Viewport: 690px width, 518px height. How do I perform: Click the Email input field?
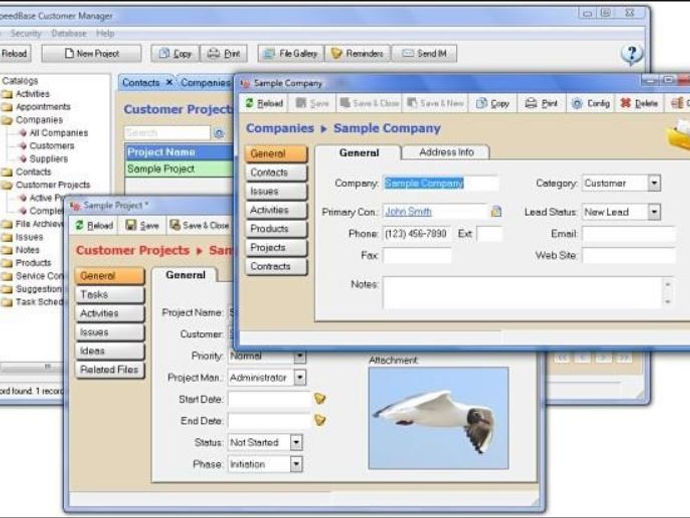[628, 234]
